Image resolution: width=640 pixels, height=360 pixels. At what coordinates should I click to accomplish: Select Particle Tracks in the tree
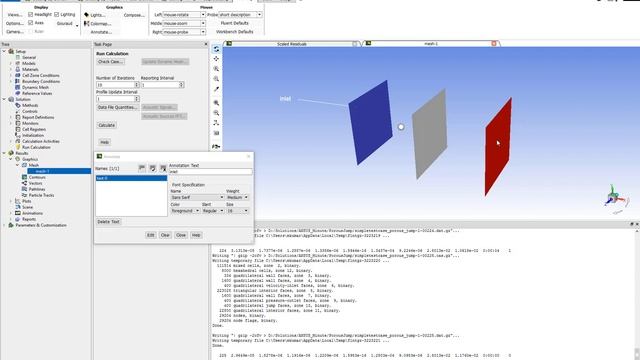(x=41, y=195)
